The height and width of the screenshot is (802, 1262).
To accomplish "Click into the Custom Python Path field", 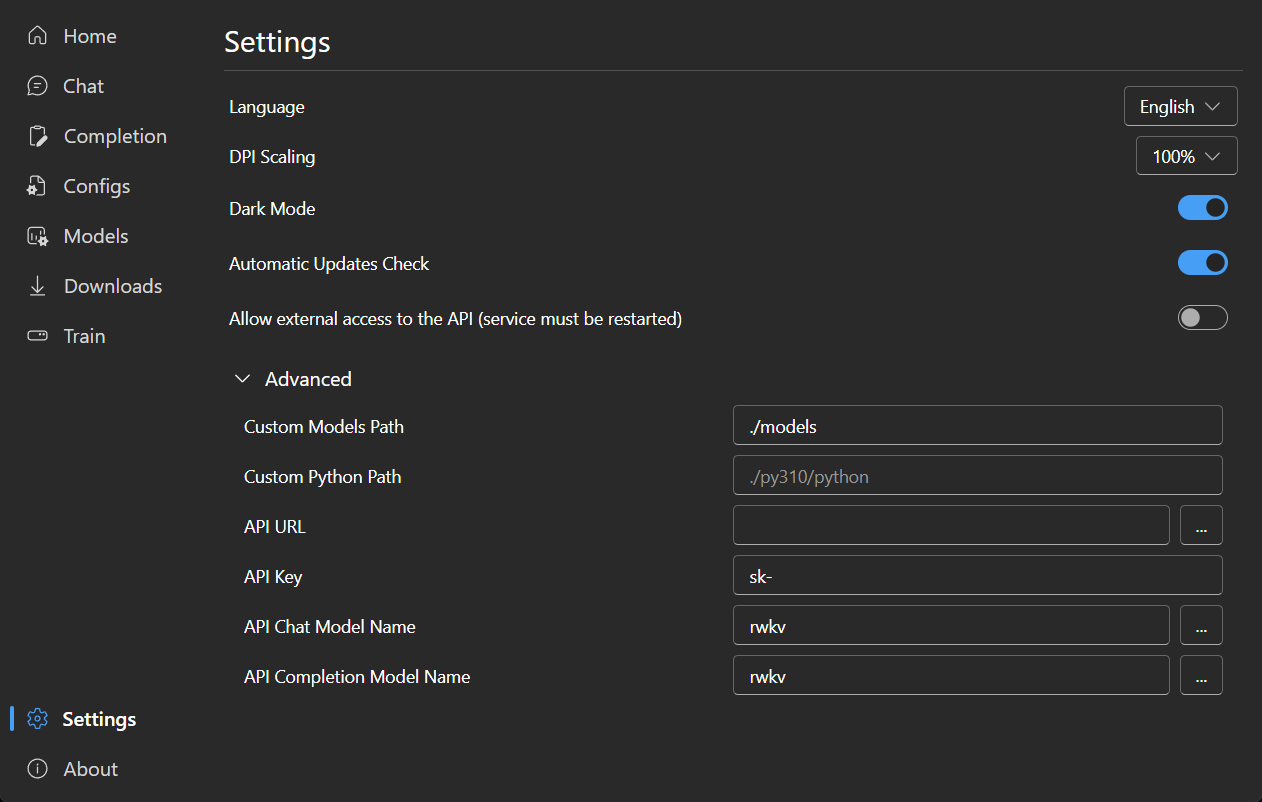I will coord(977,475).
